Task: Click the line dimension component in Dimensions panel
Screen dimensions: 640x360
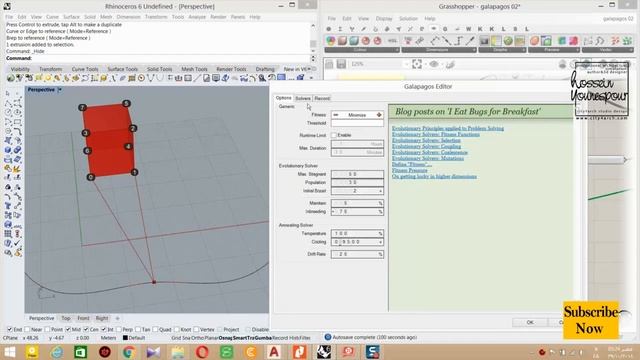Action: (447, 40)
